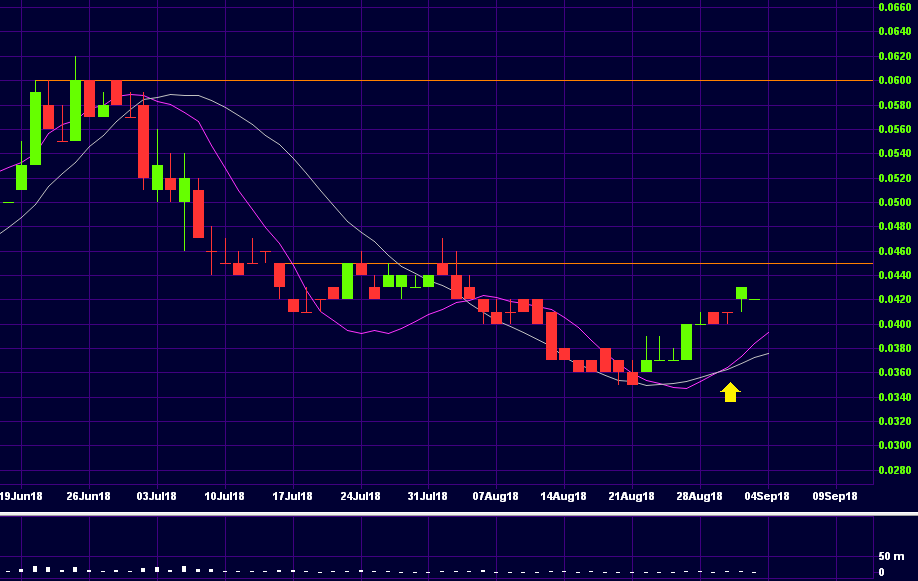This screenshot has width=918, height=581.
Task: Click the 17Jul18 date label
Action: point(292,496)
